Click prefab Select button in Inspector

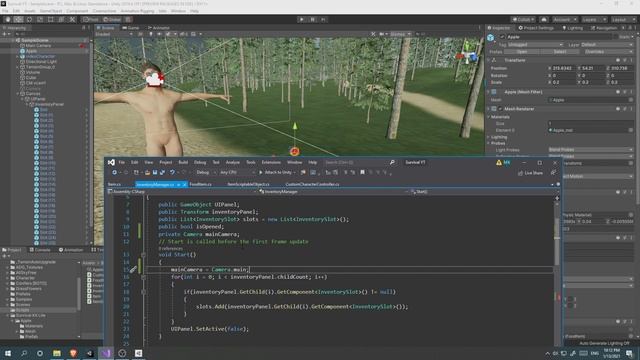point(560,52)
